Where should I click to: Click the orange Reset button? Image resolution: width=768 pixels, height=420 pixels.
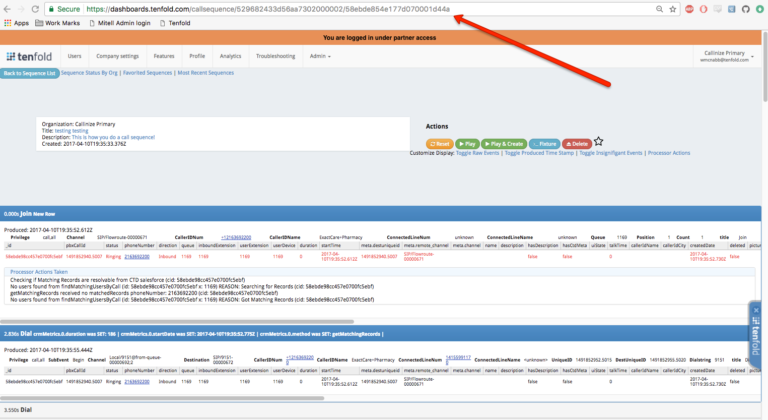[440, 144]
